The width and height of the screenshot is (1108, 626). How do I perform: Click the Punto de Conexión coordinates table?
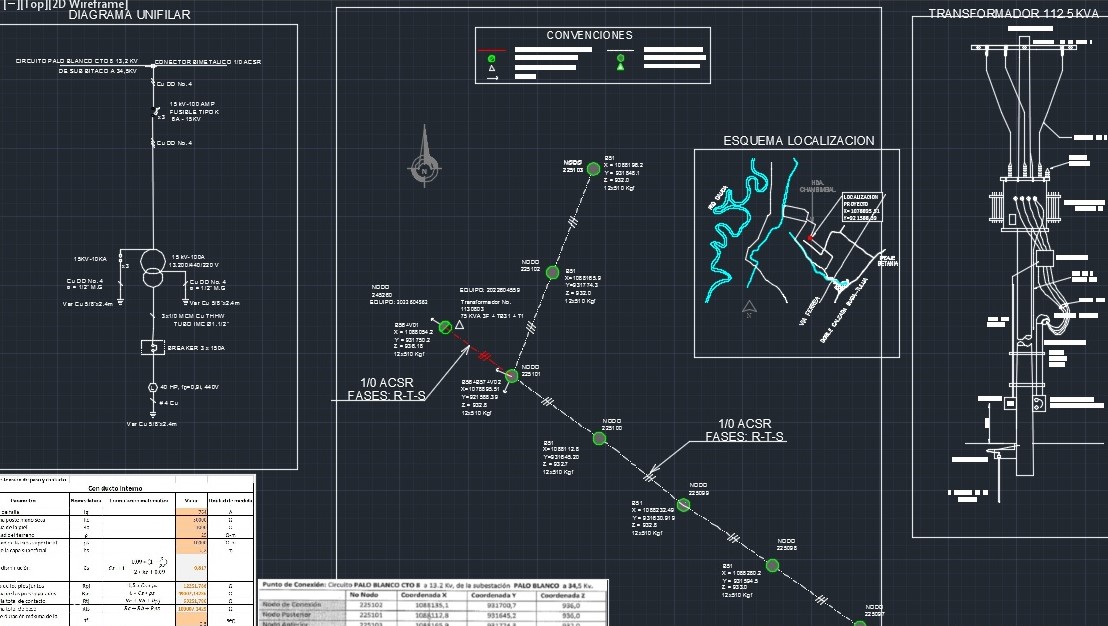[x=432, y=602]
